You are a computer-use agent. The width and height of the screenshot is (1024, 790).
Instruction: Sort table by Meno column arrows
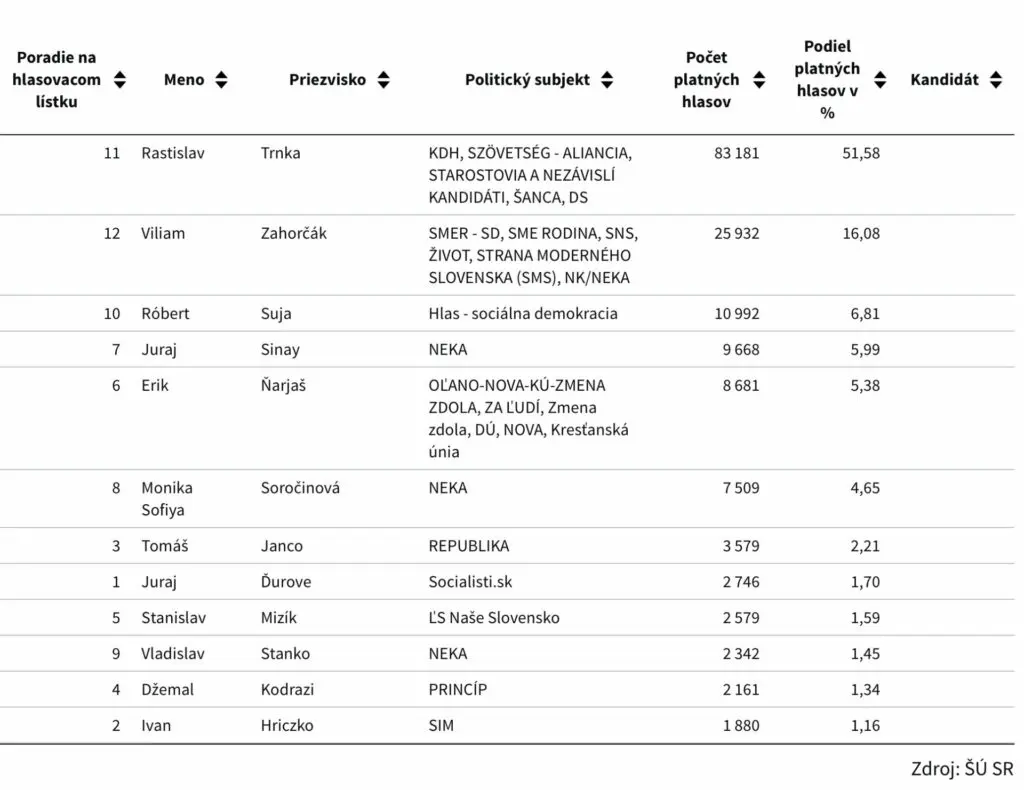(221, 80)
